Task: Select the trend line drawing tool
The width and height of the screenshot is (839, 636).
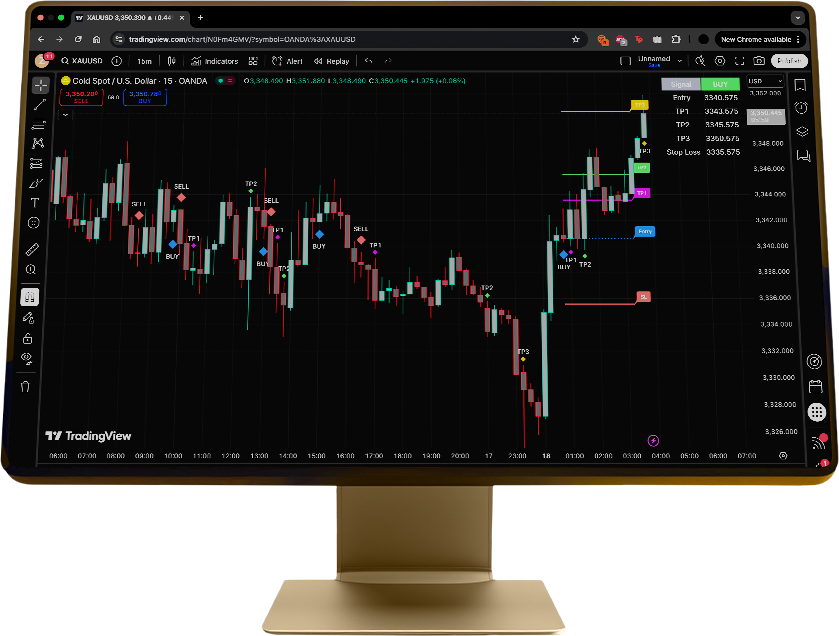Action: coord(39,104)
